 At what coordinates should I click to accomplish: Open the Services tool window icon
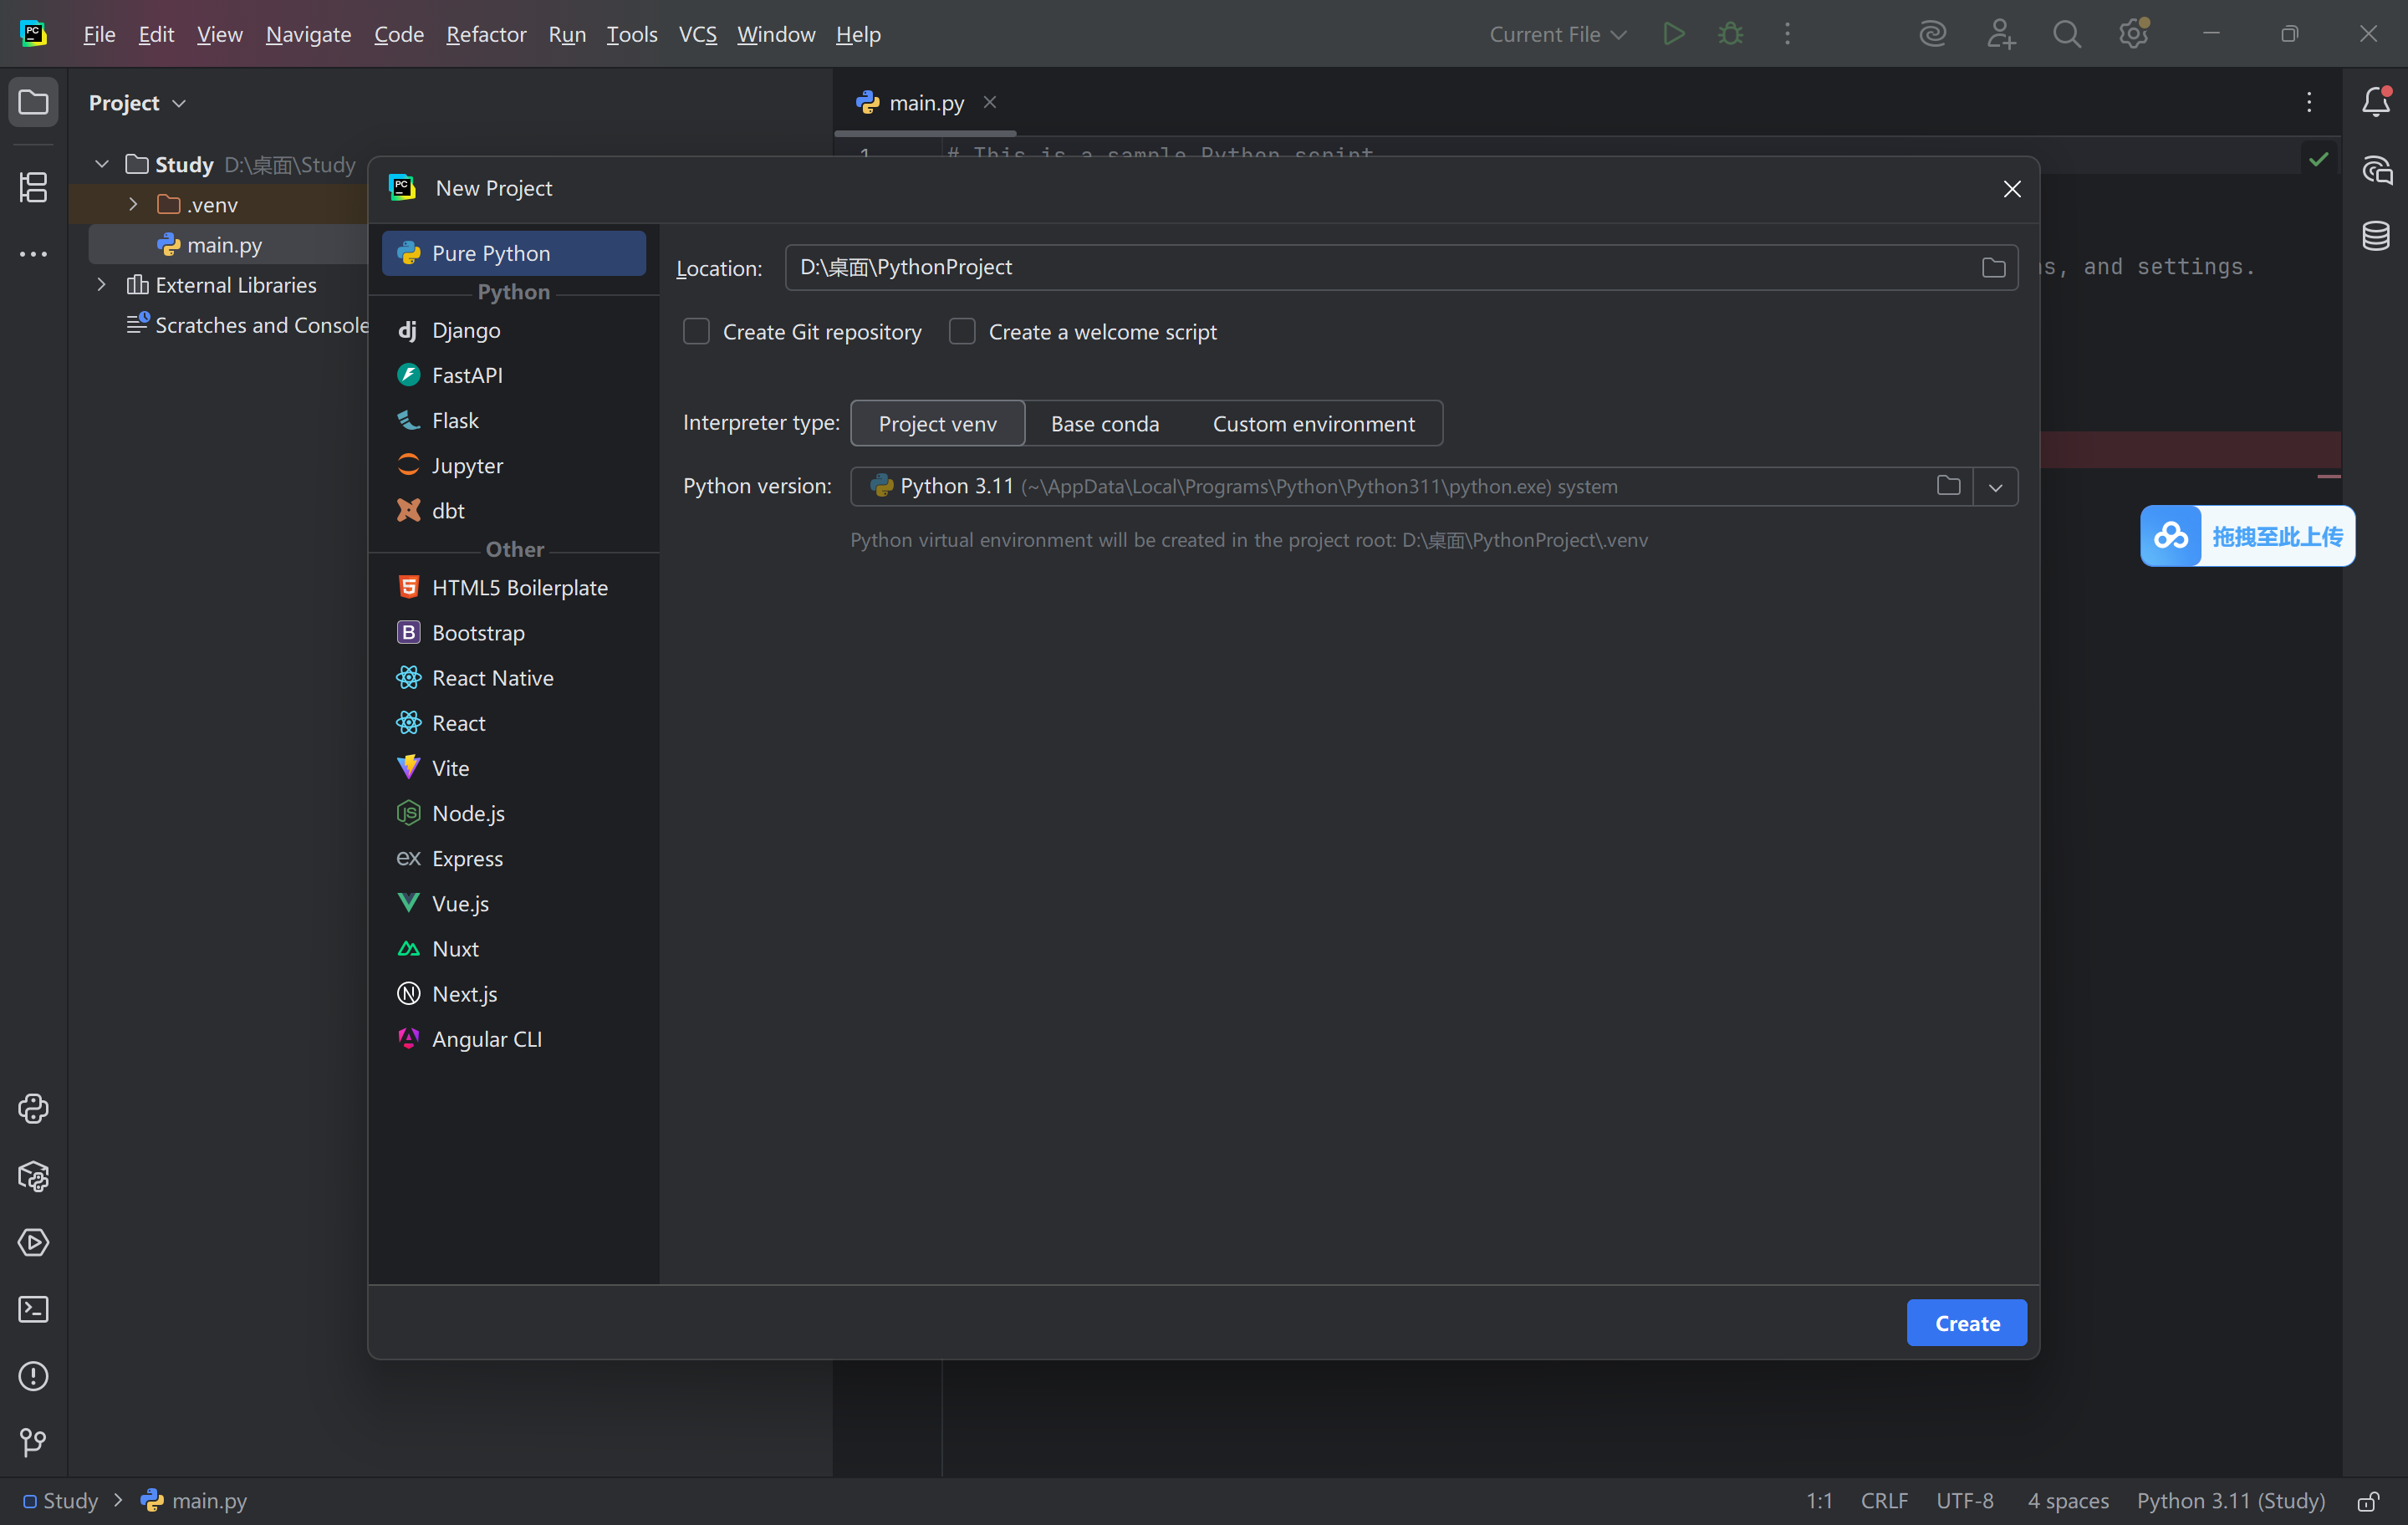[x=33, y=1242]
